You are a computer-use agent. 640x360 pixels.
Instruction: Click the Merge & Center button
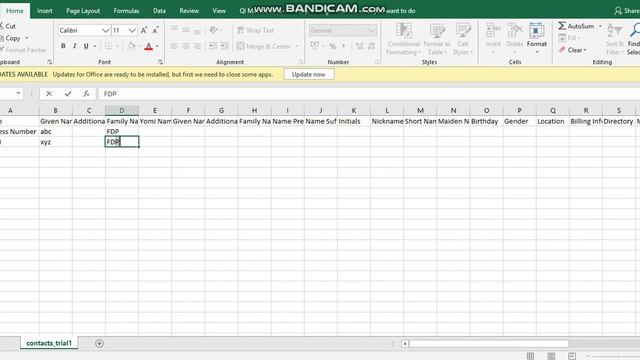264,46
